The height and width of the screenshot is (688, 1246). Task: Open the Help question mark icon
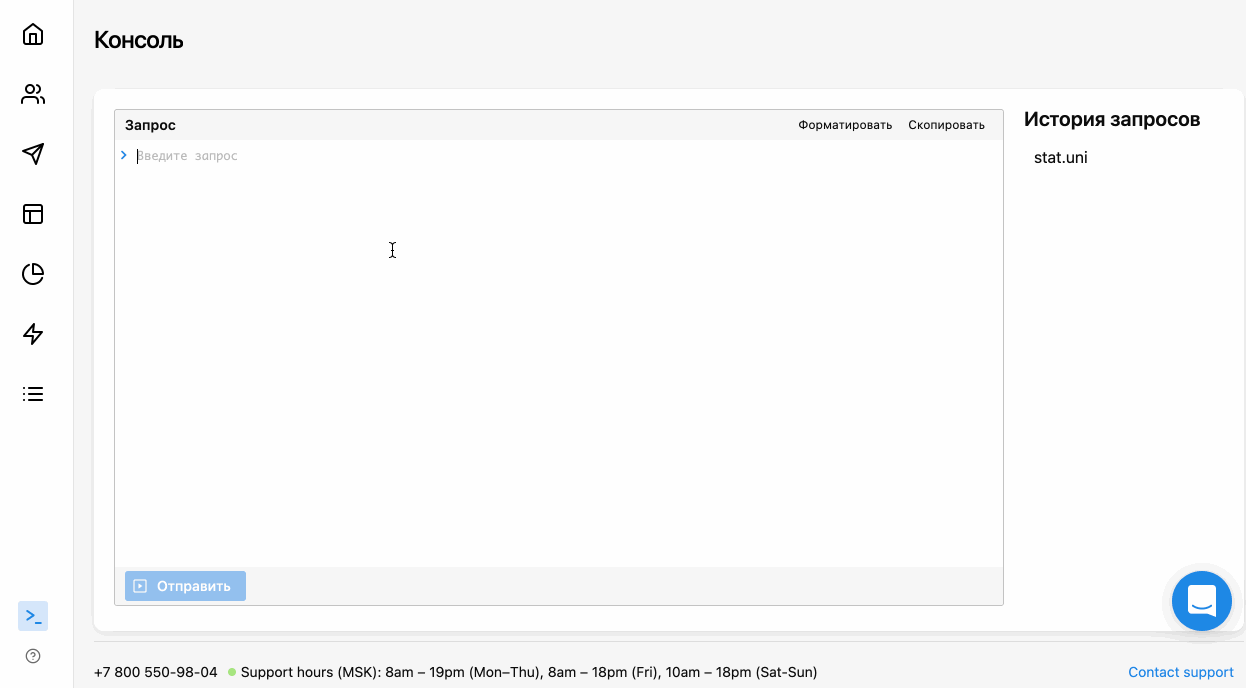[32, 656]
